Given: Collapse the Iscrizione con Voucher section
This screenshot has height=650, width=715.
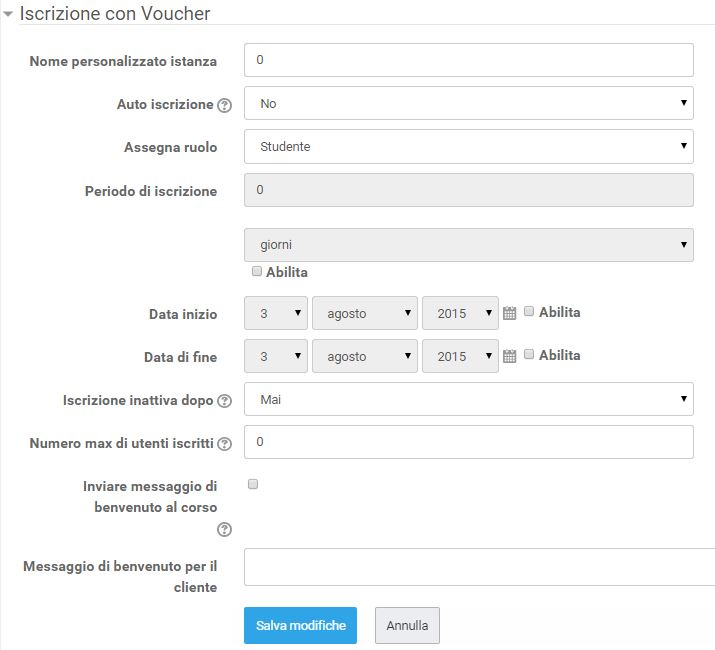Looking at the screenshot, I should pos(8,14).
